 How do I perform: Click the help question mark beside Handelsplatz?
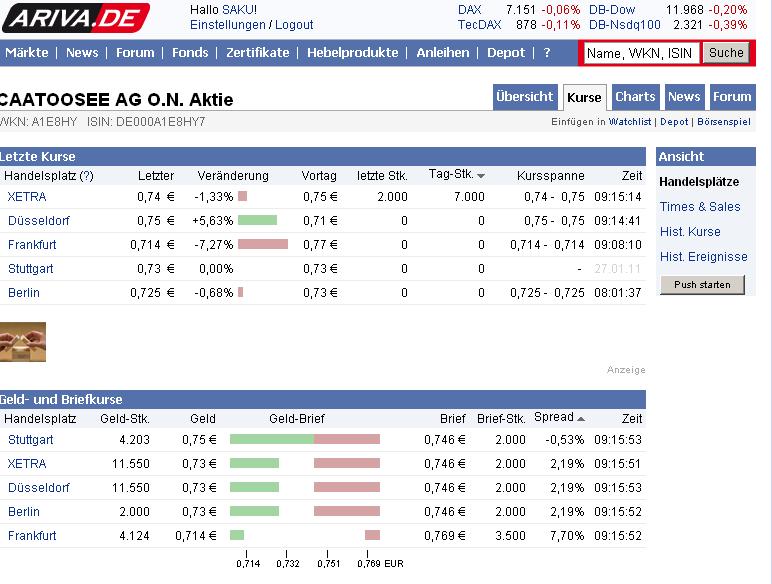pos(87,176)
